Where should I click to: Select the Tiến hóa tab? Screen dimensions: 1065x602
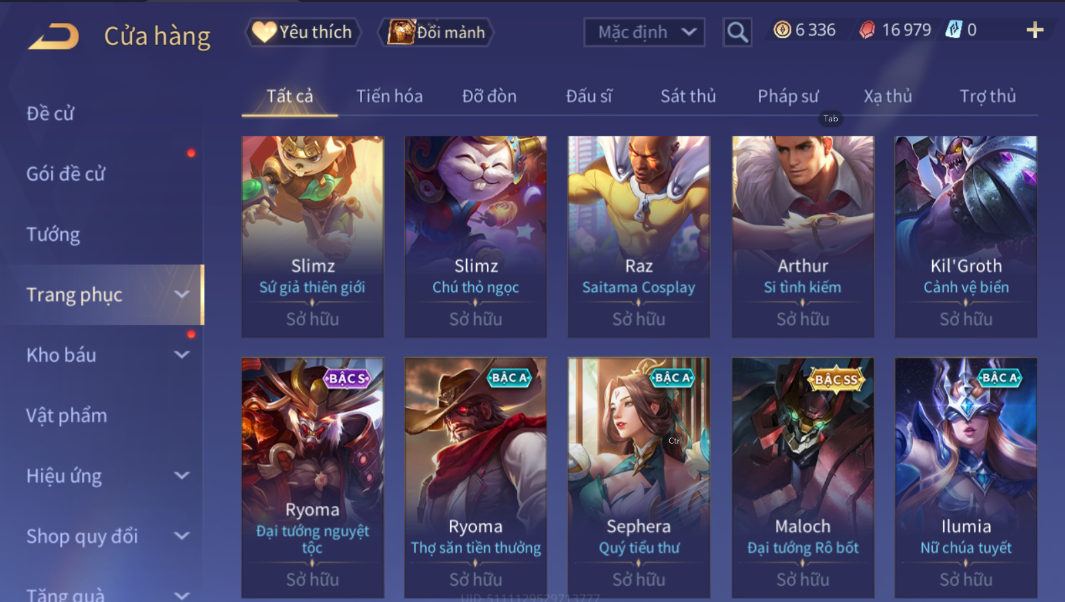click(389, 96)
